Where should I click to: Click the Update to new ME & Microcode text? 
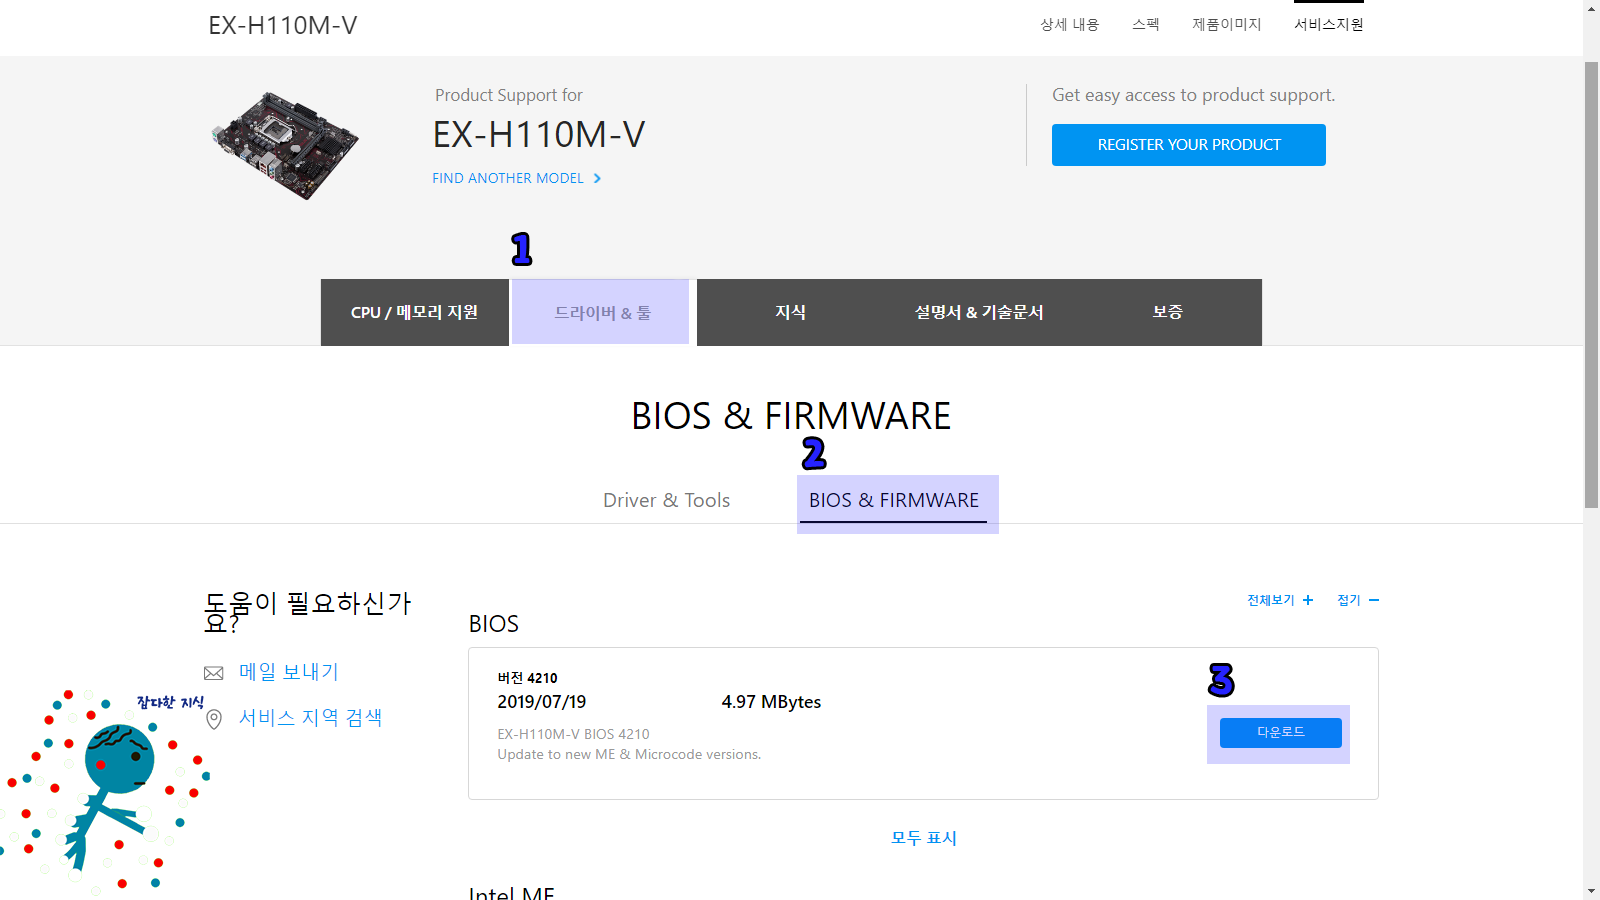630,755
